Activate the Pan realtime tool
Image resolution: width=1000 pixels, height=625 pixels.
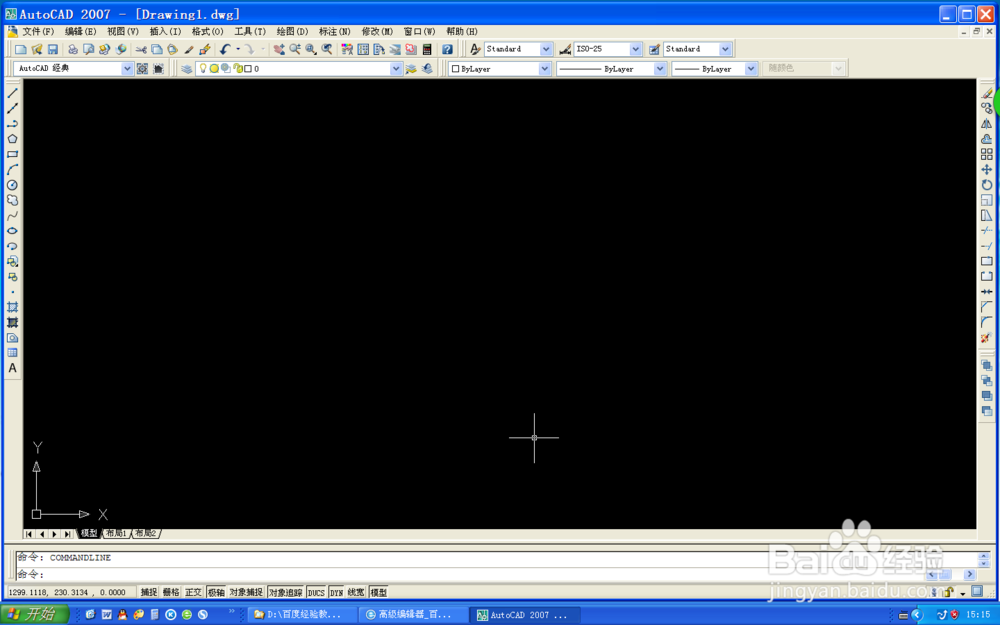click(279, 49)
